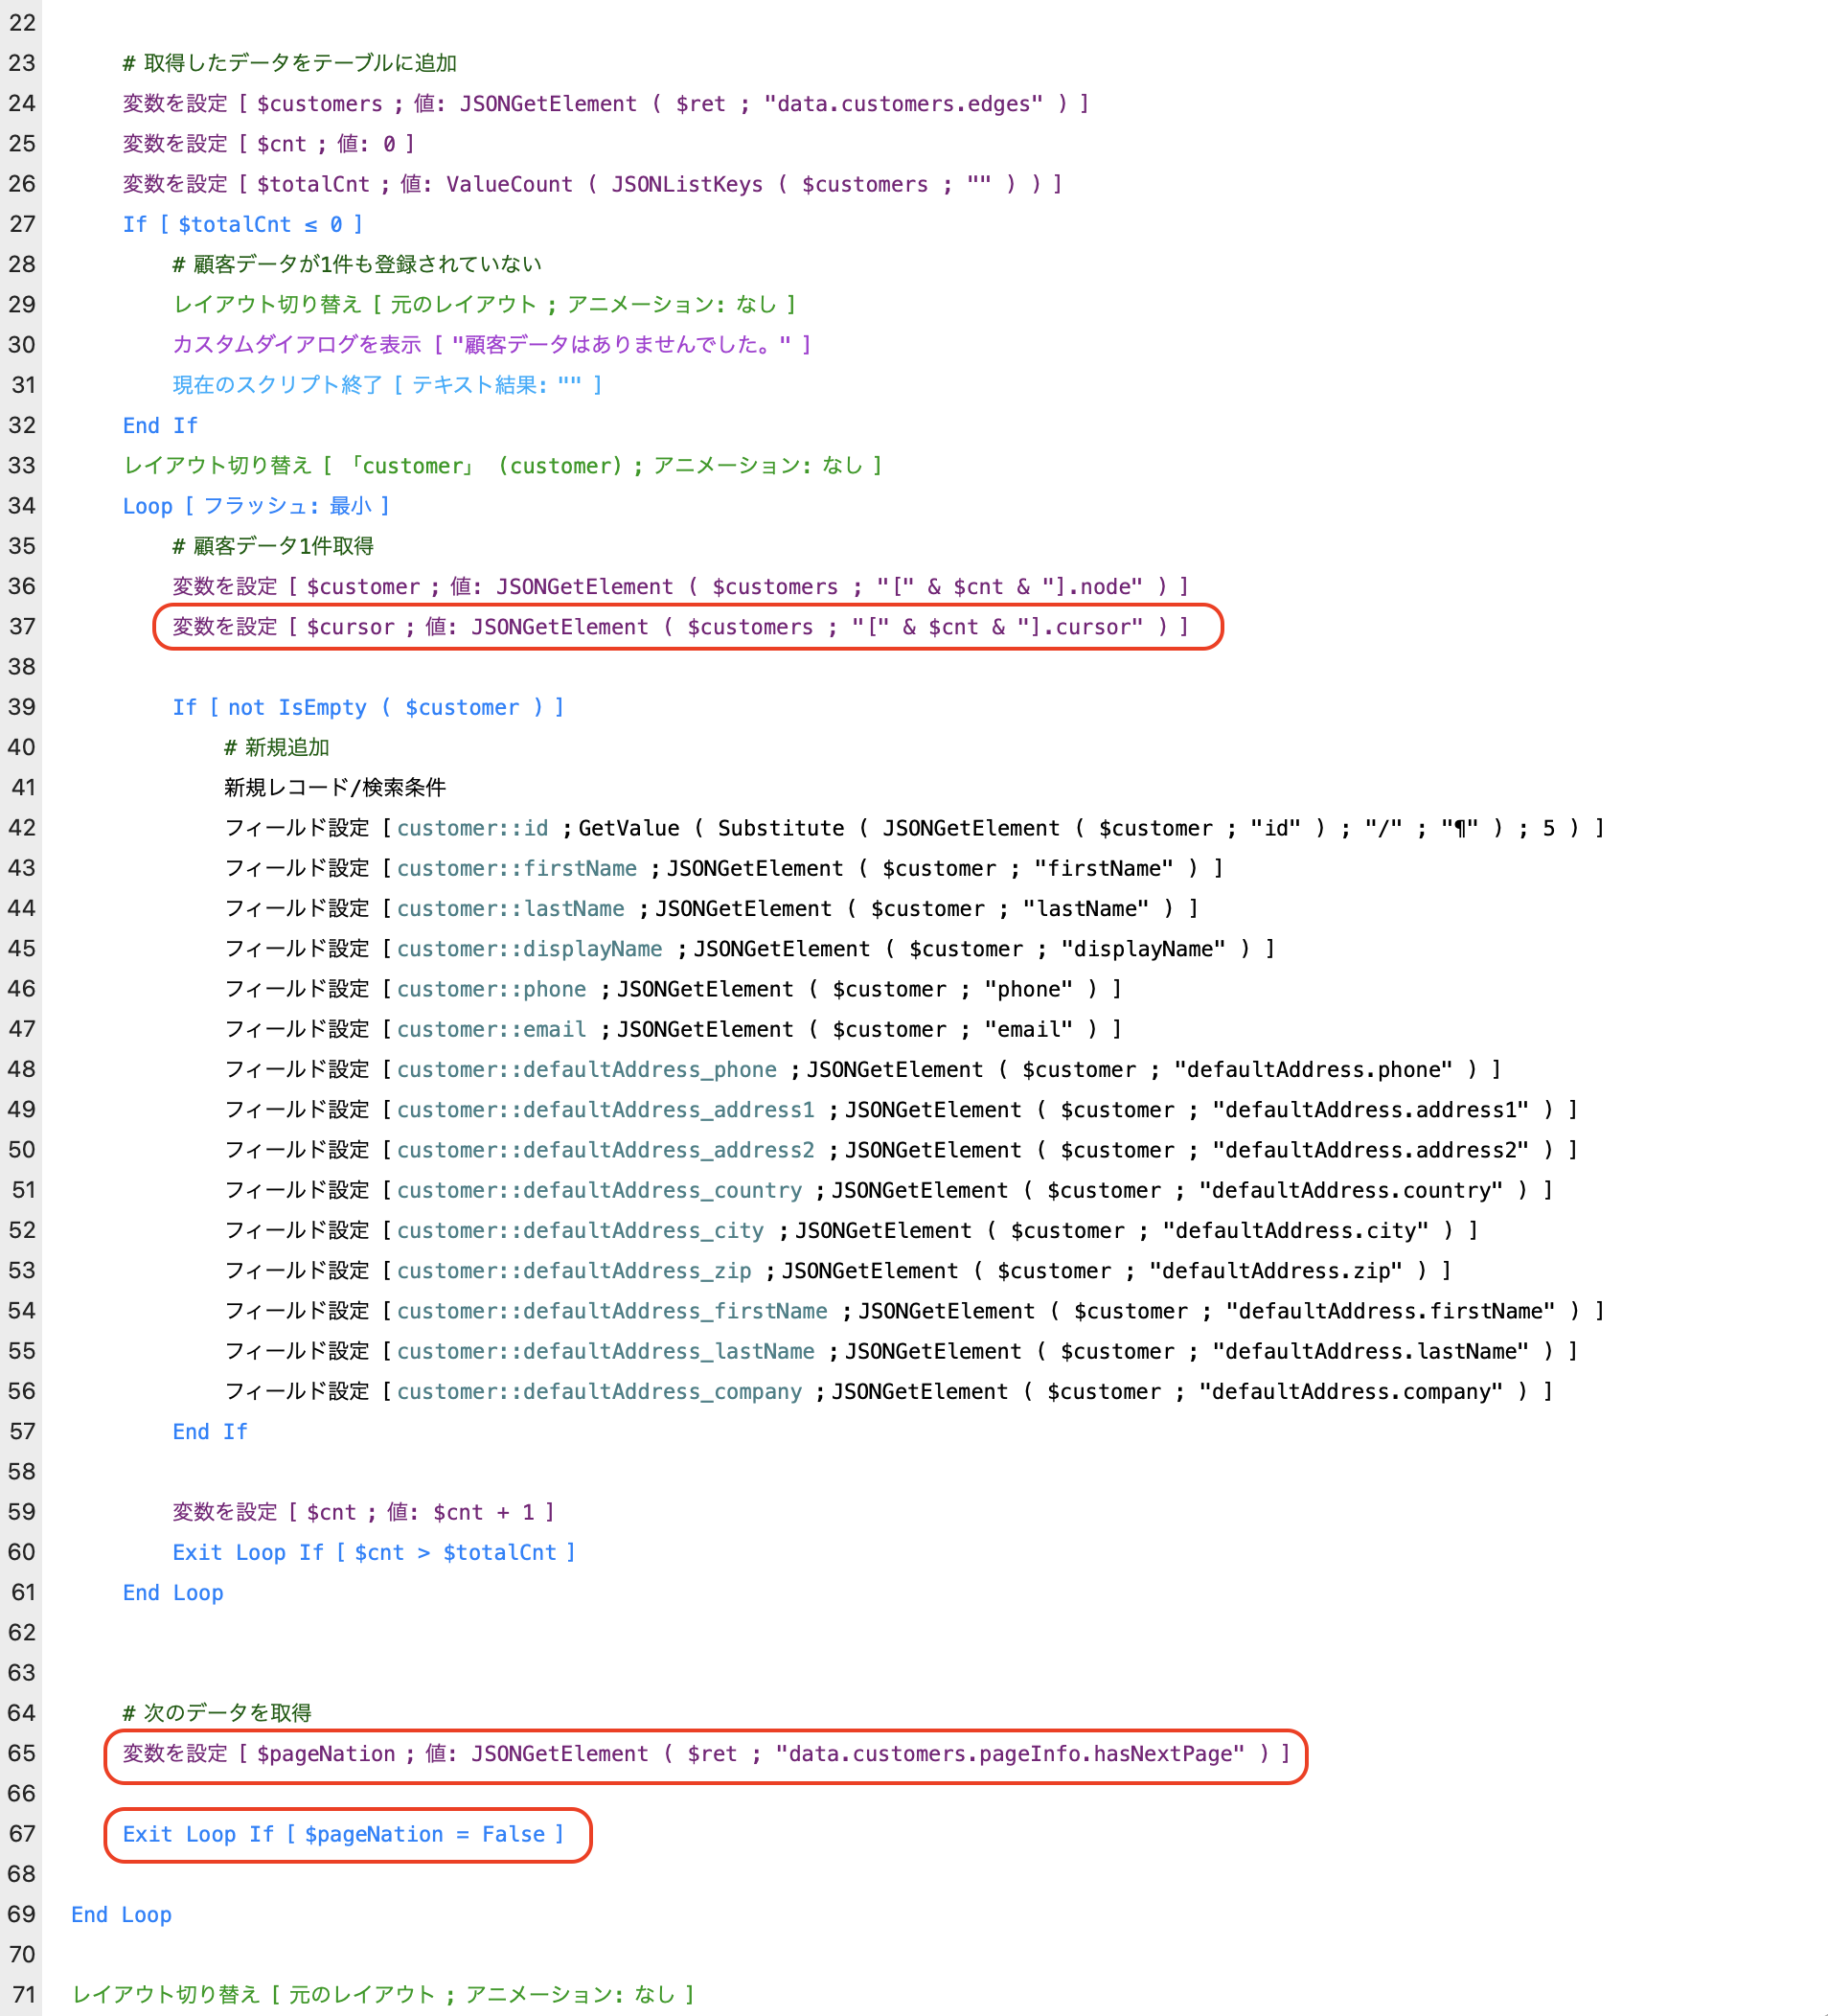
Task: Select フィールド設定 customer::id step
Action: click(x=914, y=828)
